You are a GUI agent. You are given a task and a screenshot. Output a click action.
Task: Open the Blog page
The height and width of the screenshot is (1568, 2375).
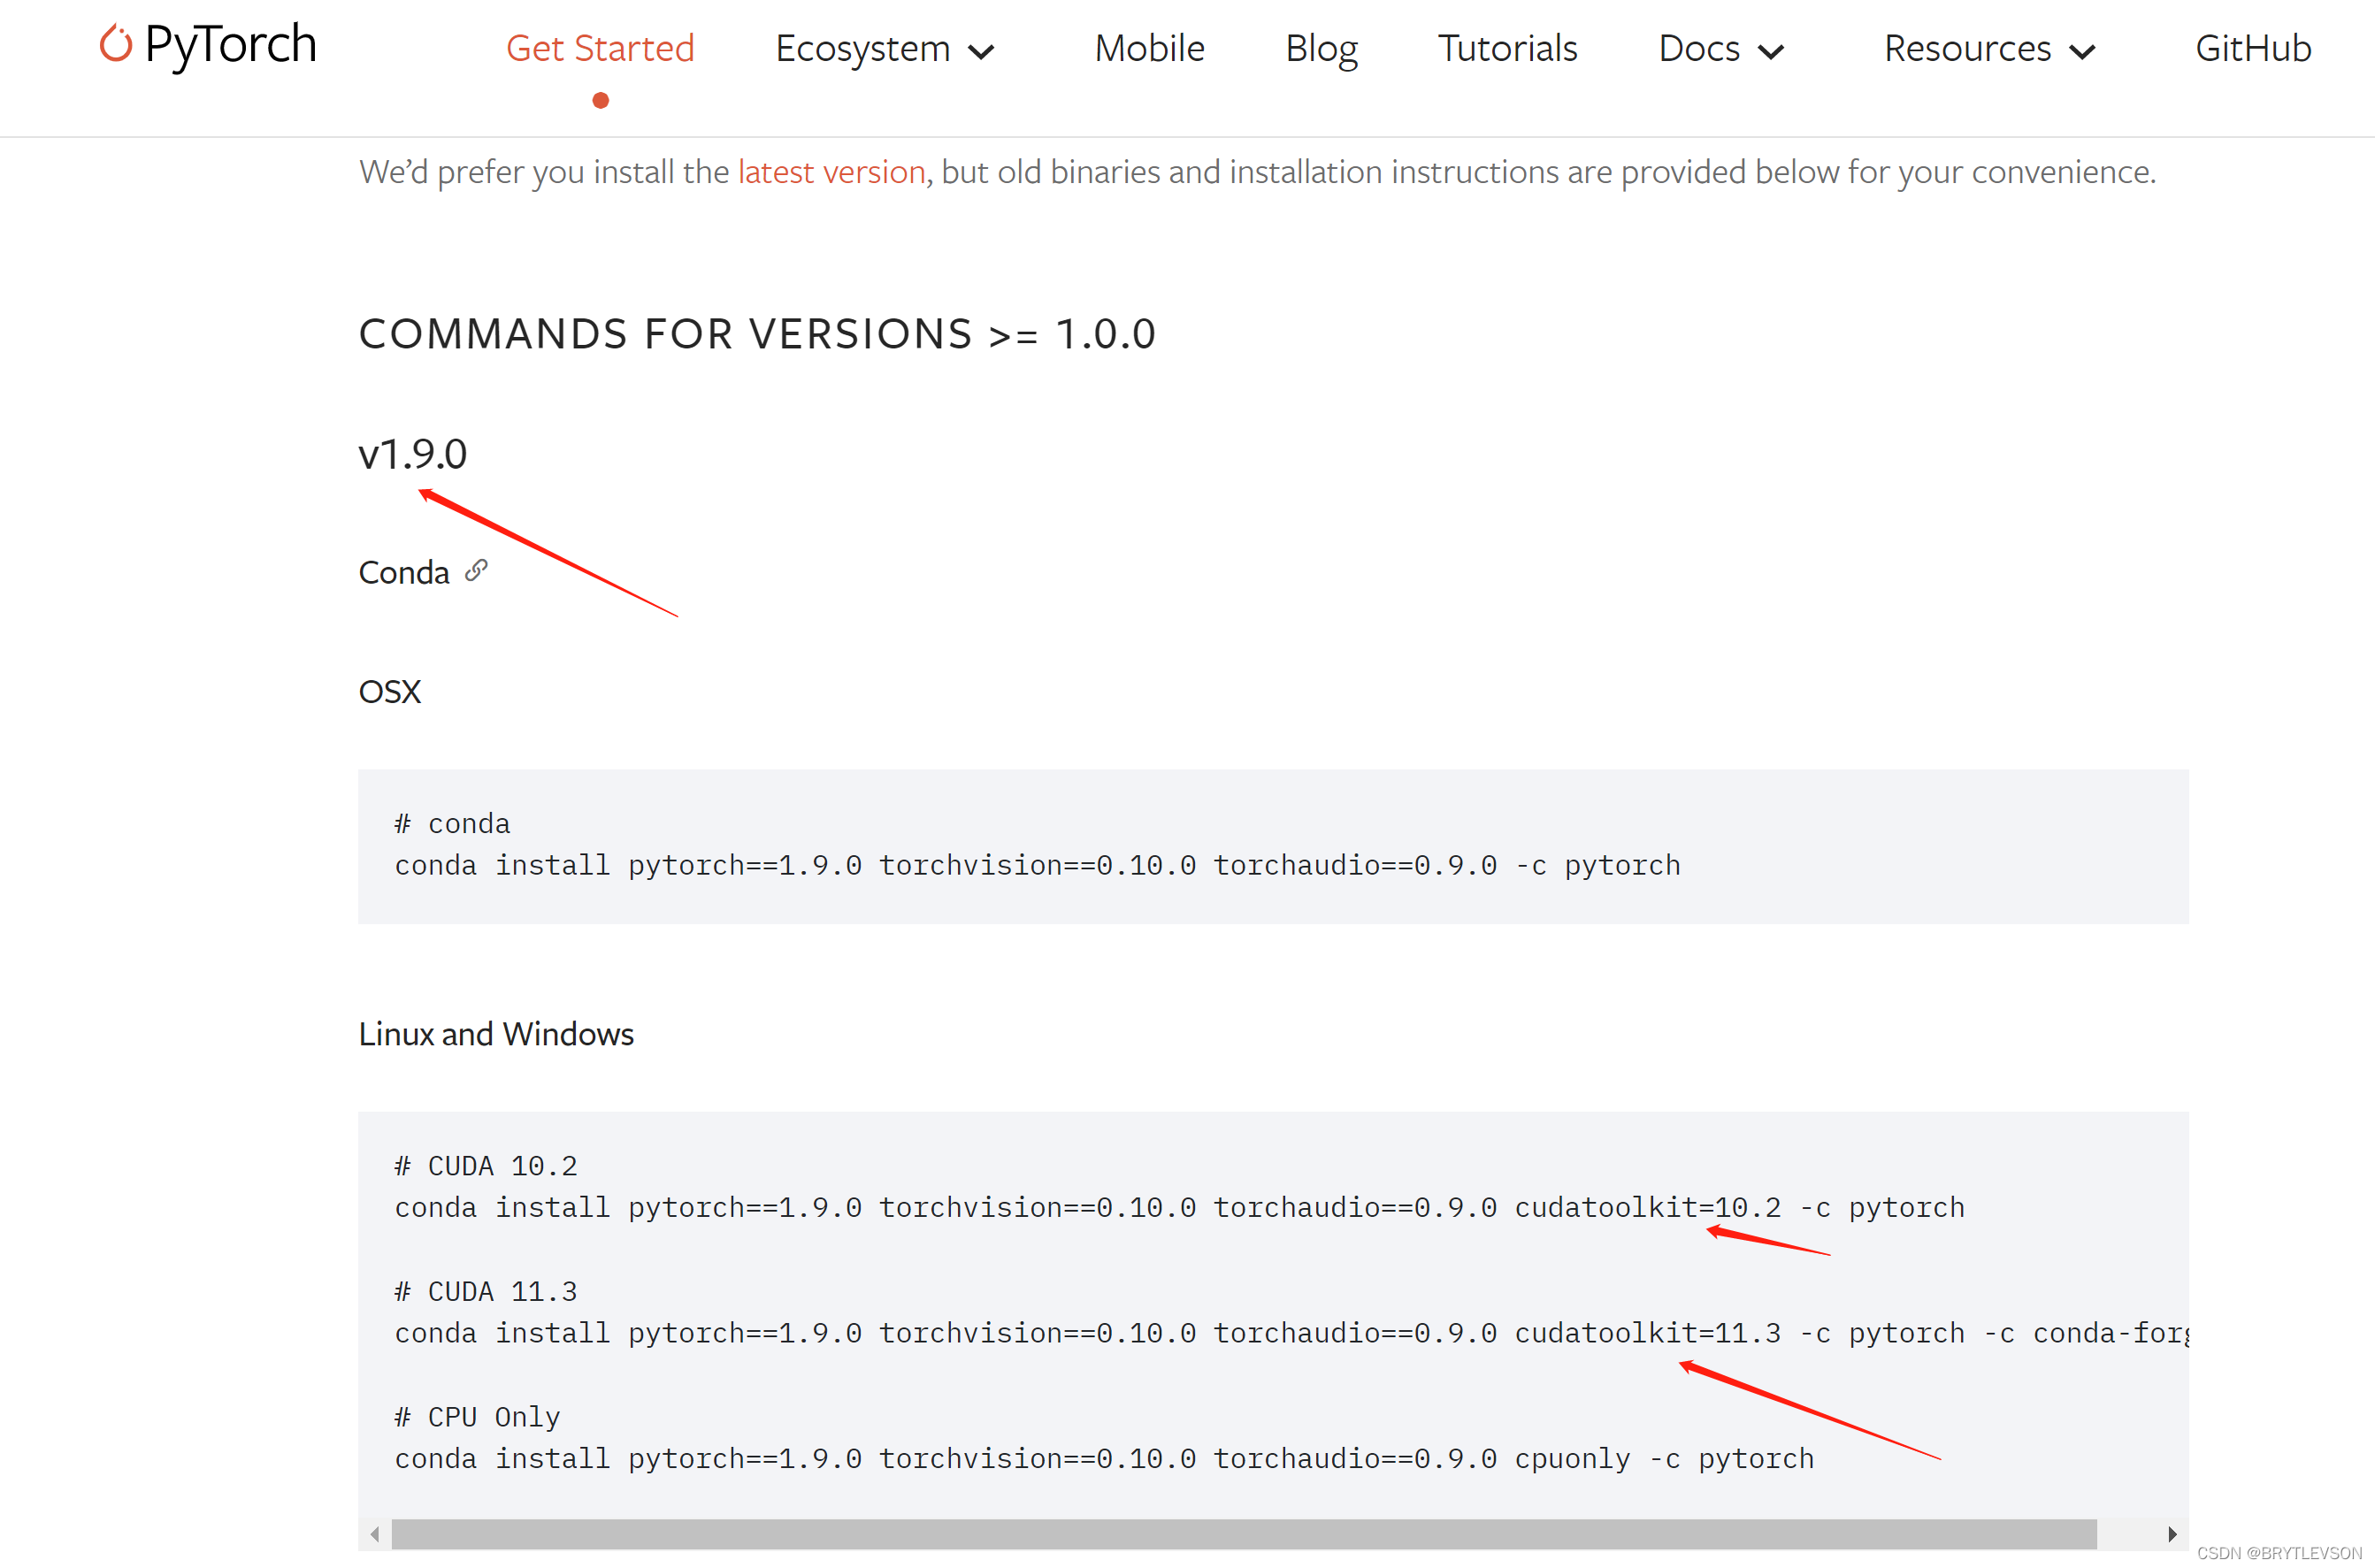(x=1321, y=49)
